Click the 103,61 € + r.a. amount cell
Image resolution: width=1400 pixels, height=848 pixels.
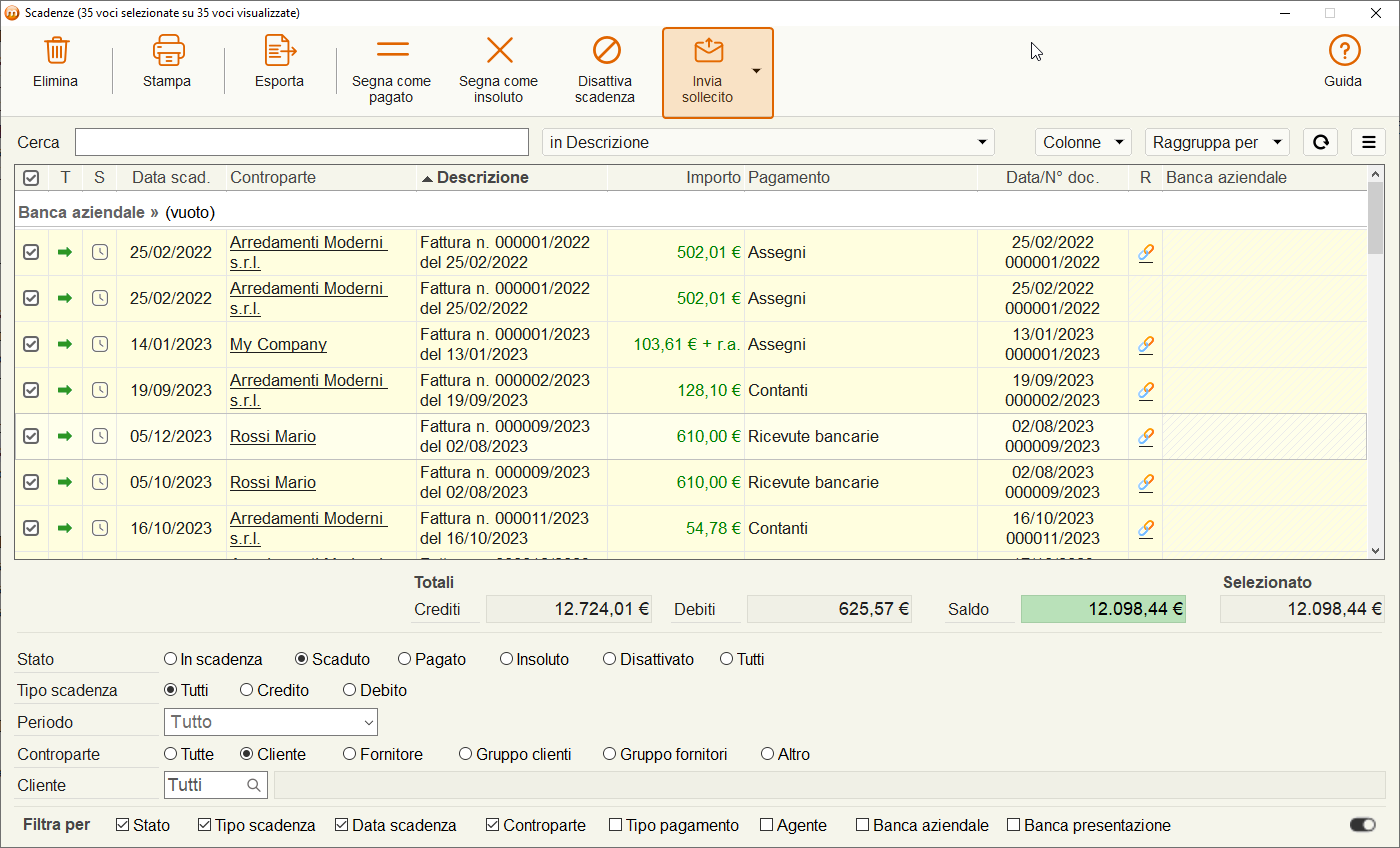[676, 344]
